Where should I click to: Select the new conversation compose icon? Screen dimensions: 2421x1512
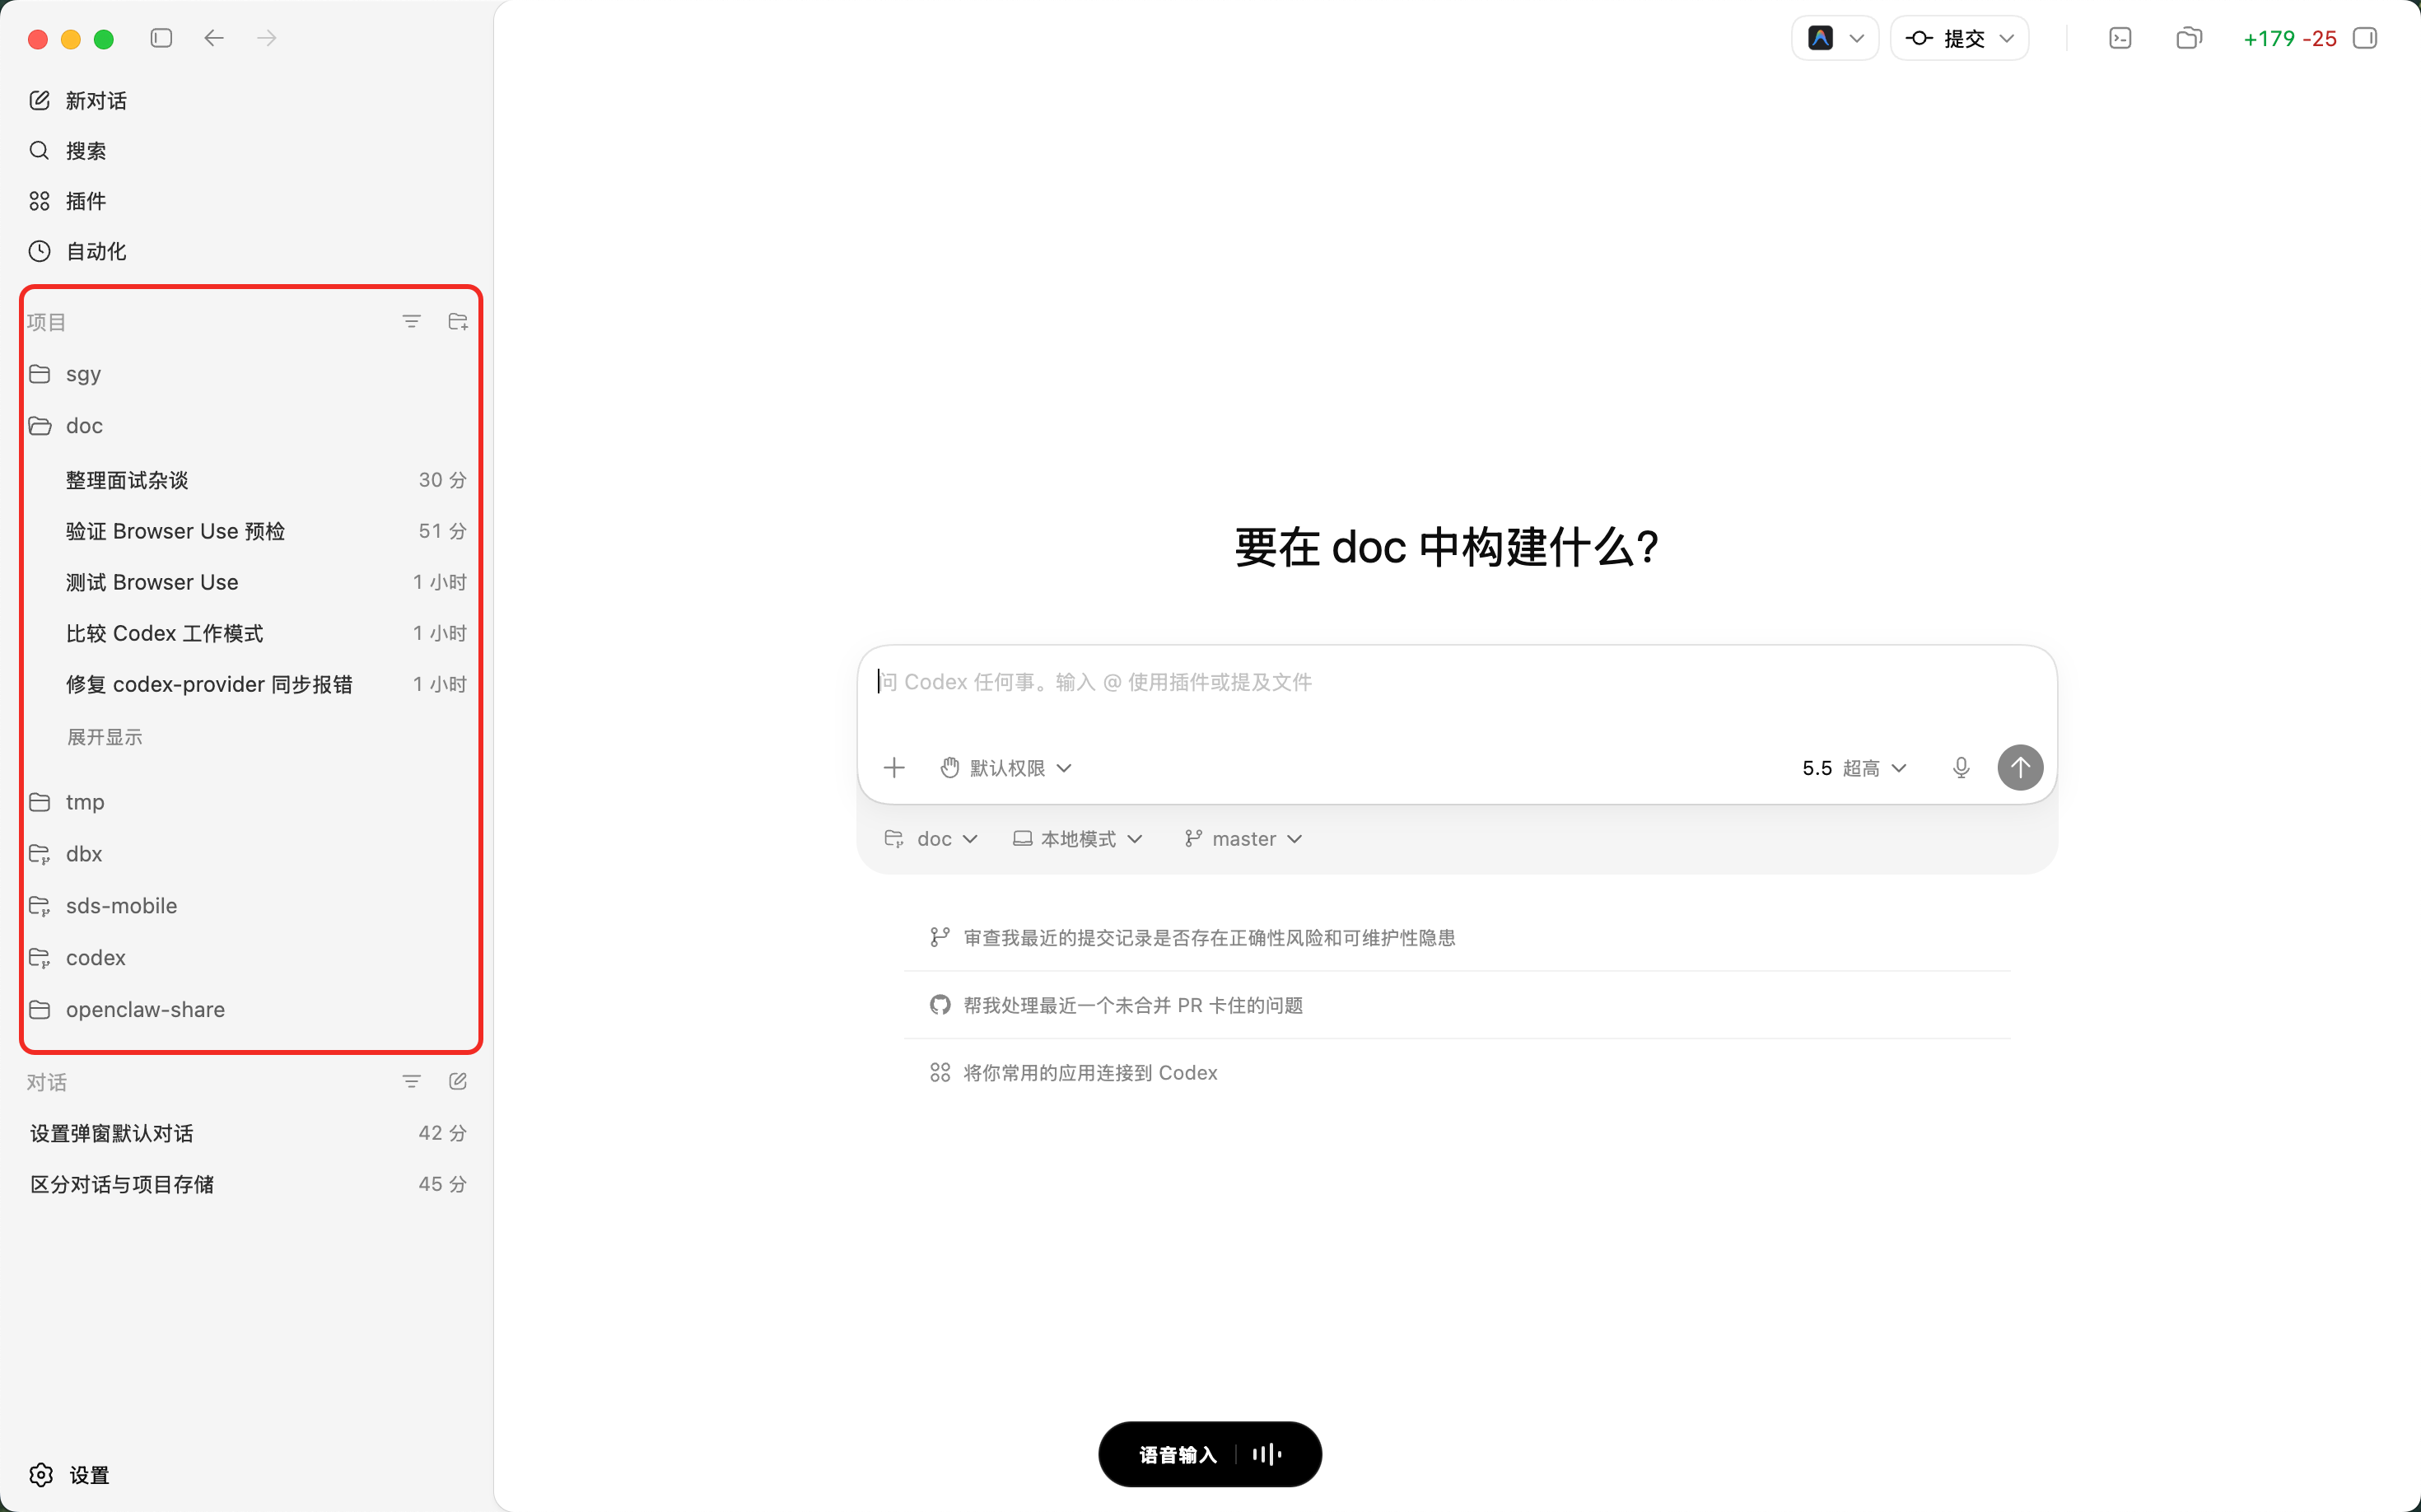click(39, 100)
